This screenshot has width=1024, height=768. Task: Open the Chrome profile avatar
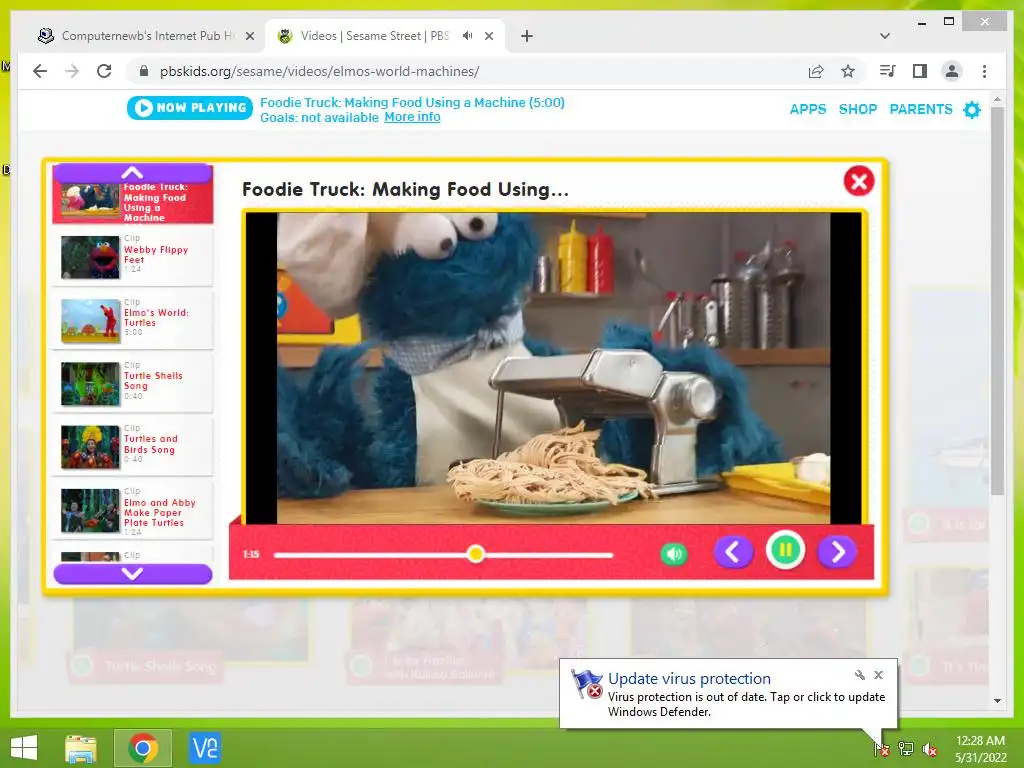coord(952,71)
